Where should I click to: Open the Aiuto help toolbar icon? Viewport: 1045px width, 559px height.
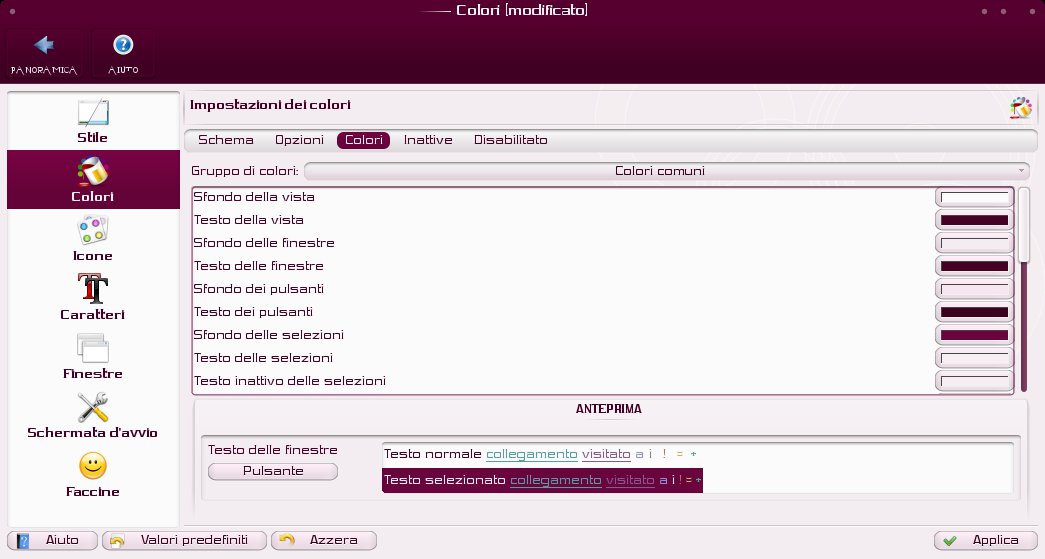tap(123, 54)
